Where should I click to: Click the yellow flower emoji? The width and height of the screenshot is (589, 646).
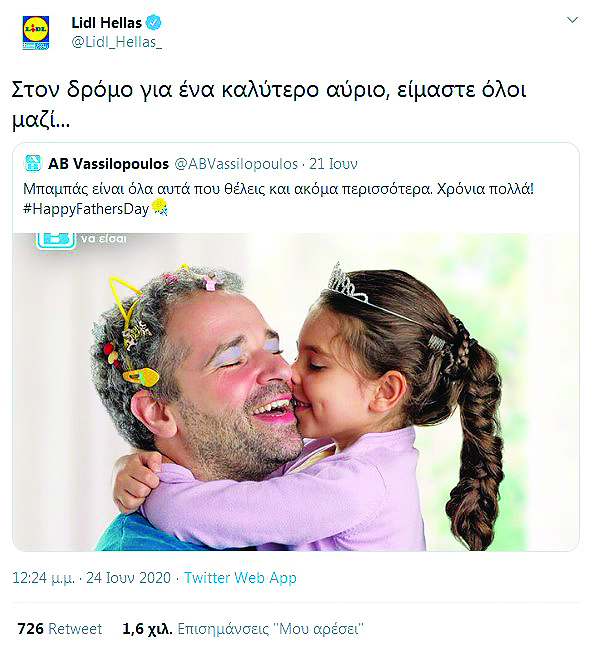click(160, 207)
